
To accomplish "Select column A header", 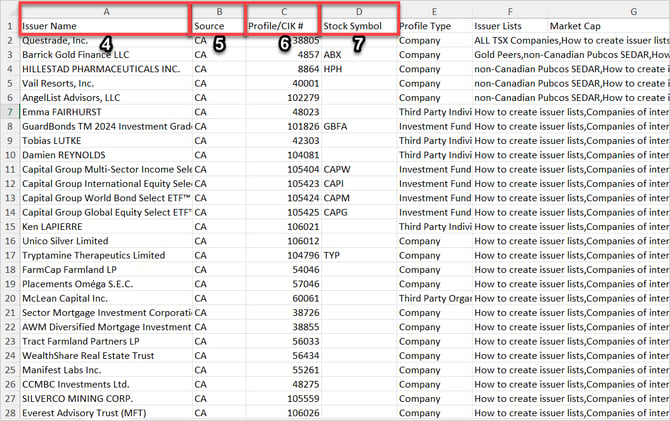I will pos(106,12).
